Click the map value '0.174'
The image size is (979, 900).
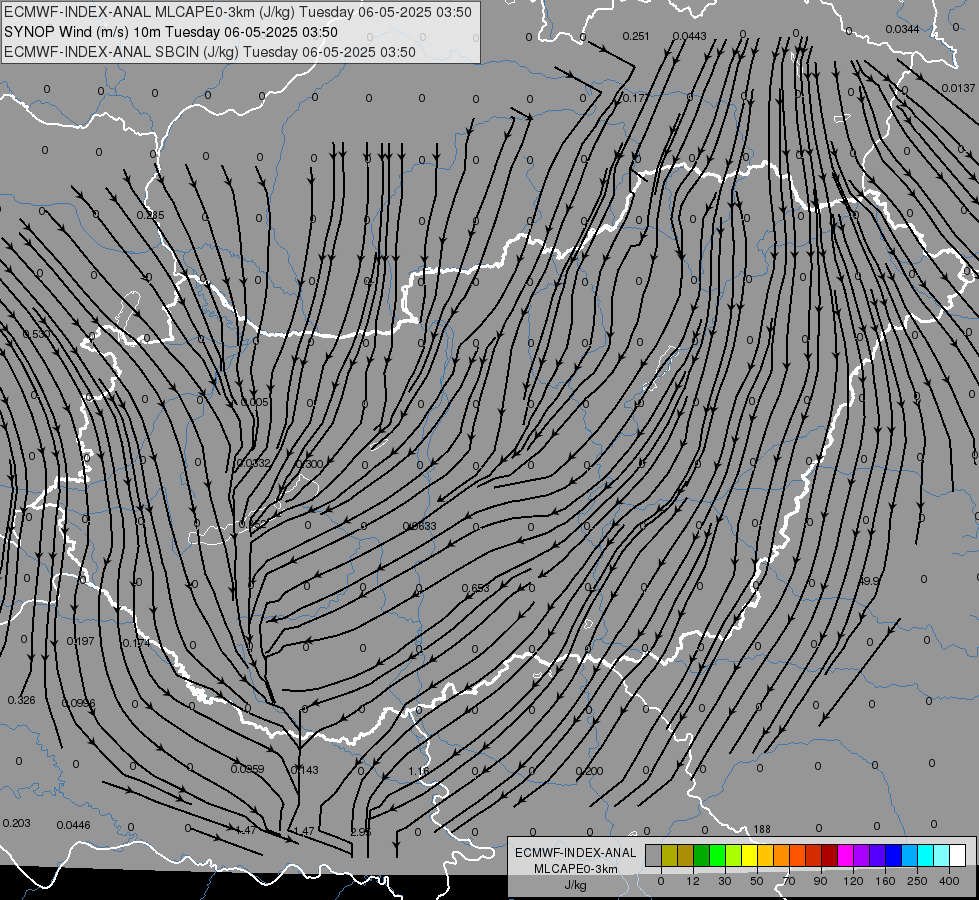point(136,643)
